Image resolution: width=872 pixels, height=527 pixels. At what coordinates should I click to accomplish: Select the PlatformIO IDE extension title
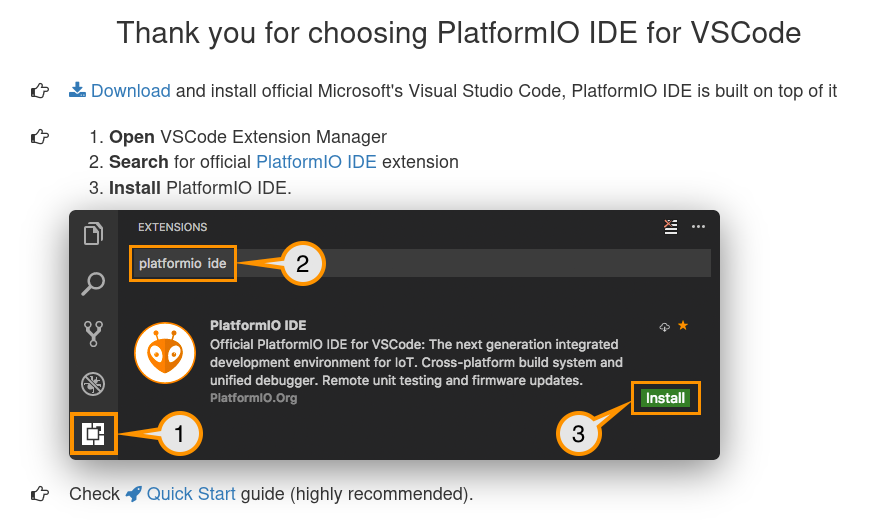(258, 326)
